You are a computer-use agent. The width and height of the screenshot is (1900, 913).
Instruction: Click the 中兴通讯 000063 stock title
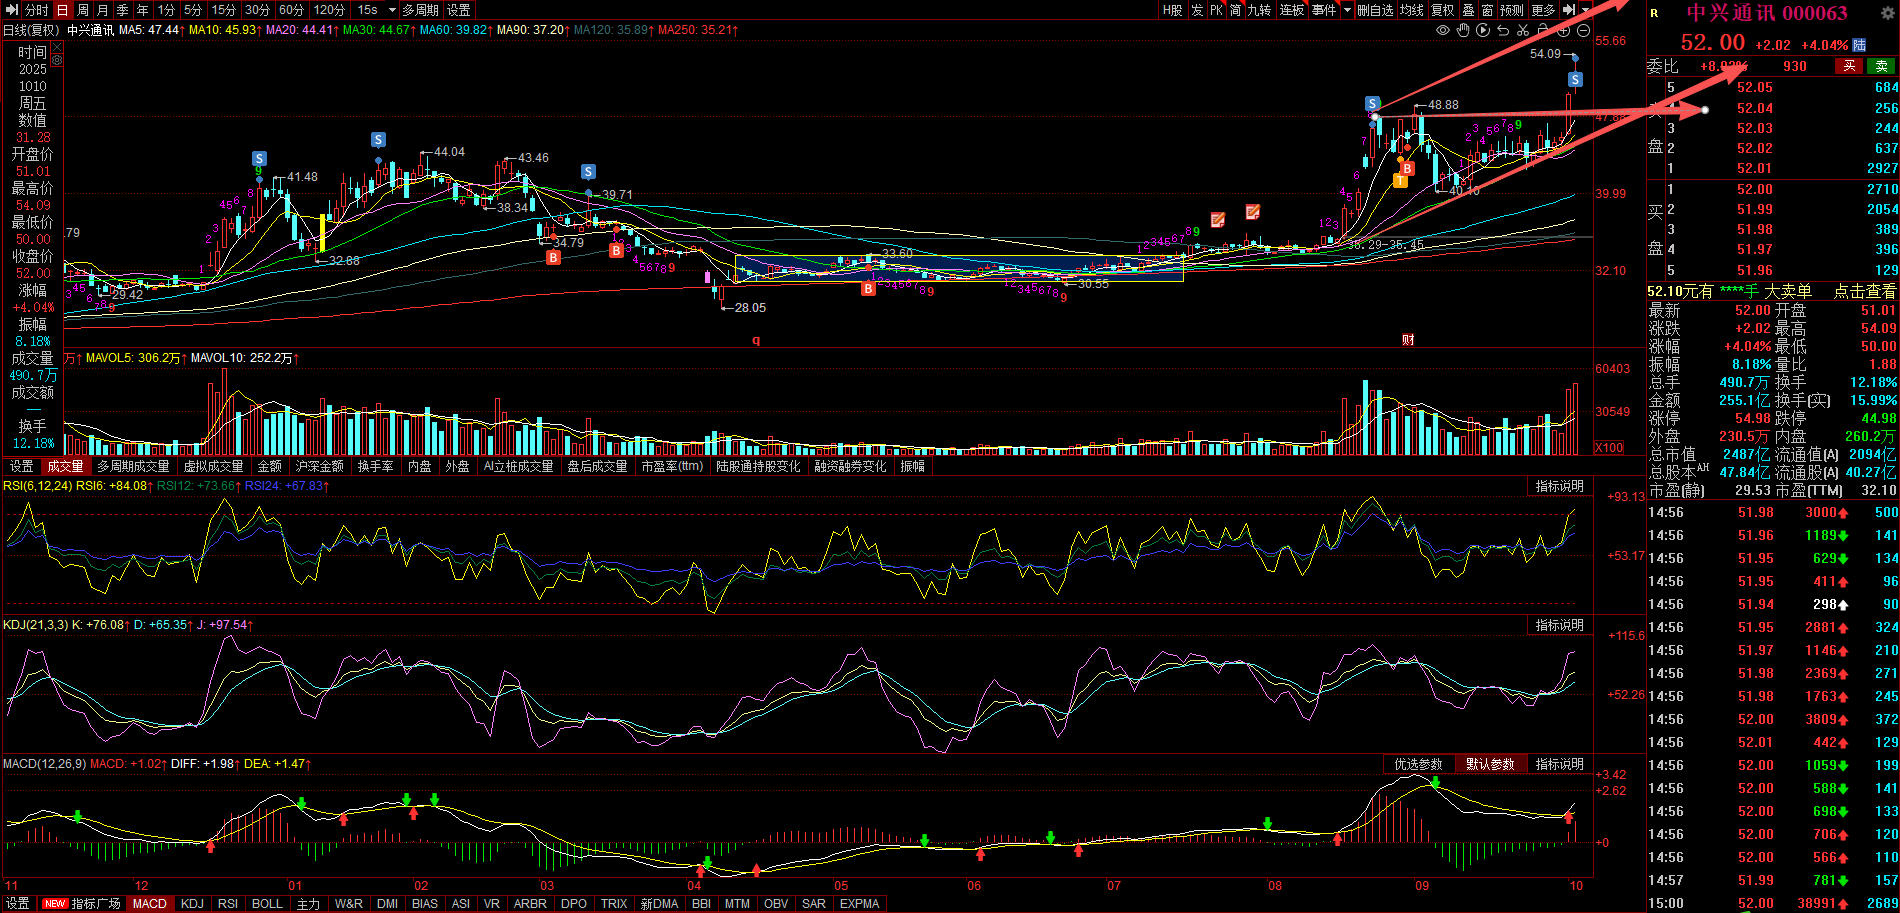point(1767,13)
